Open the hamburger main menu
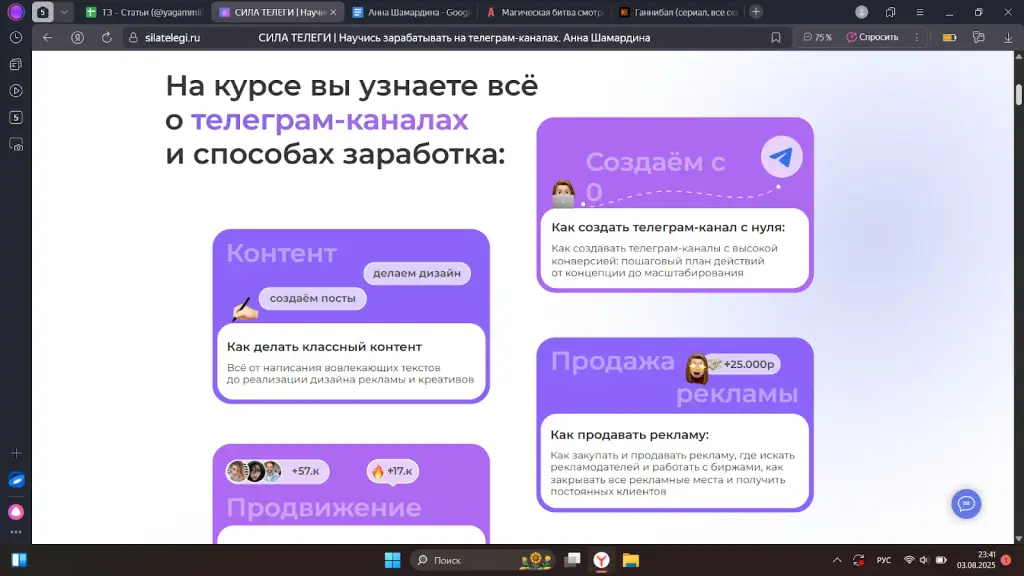The width and height of the screenshot is (1024, 576). coord(920,12)
